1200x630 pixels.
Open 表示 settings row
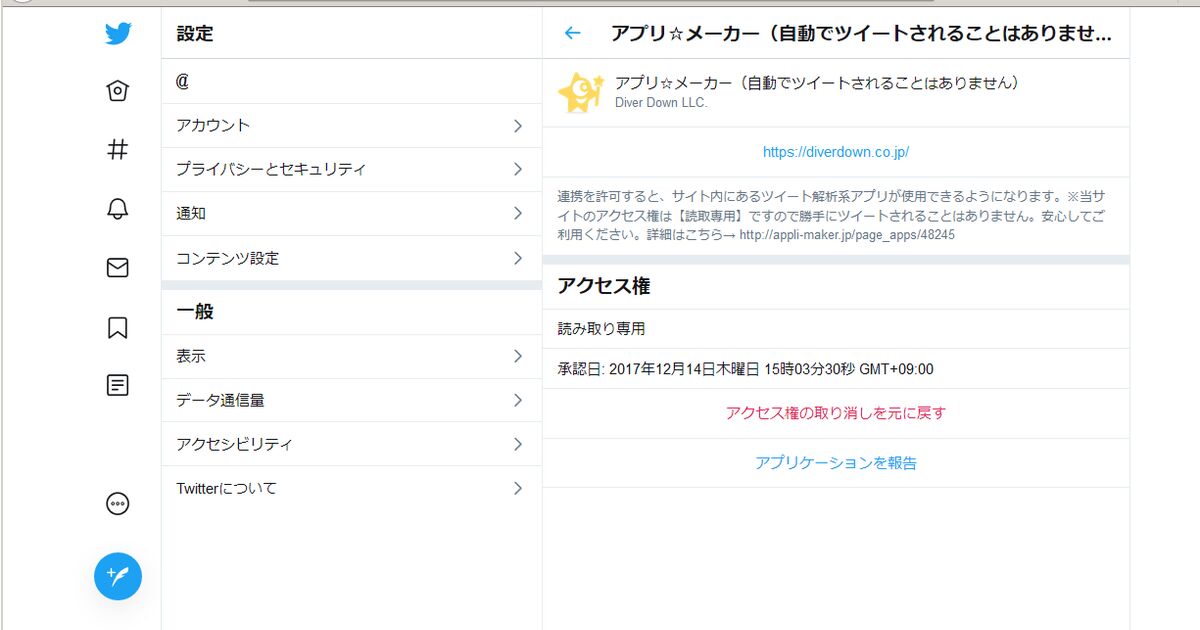(x=351, y=356)
